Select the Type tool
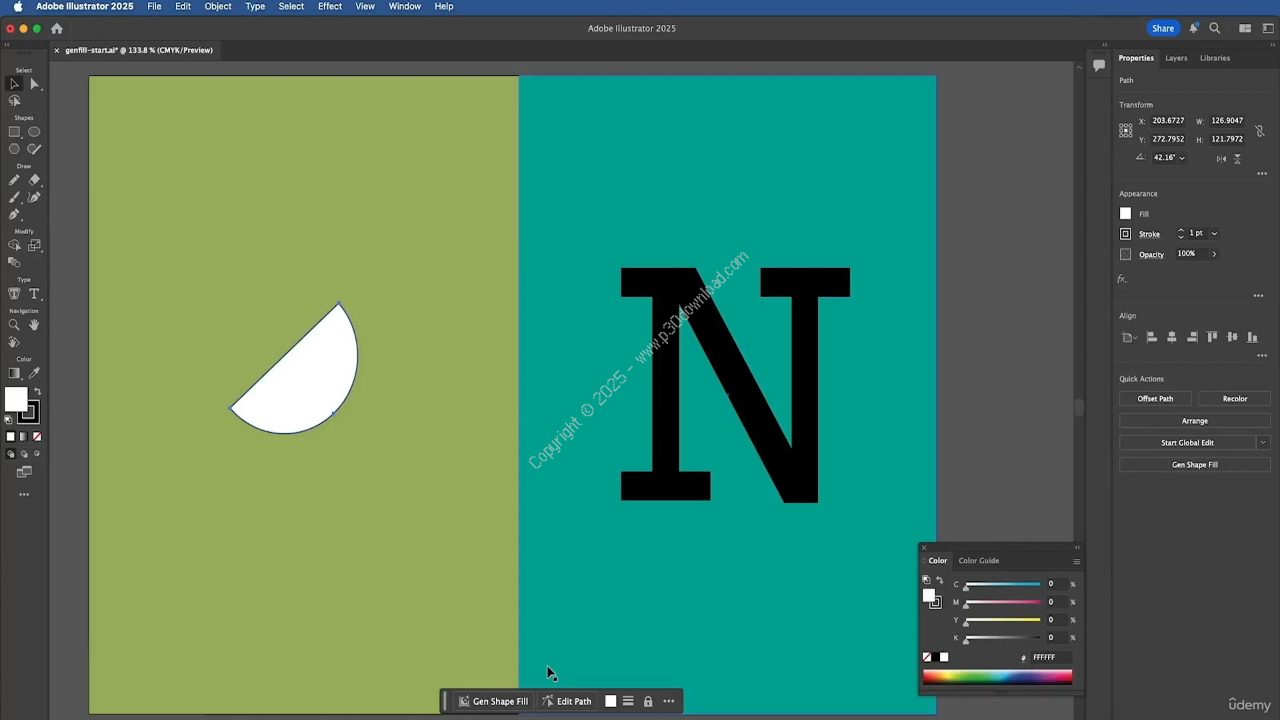Viewport: 1280px width, 720px height. coord(34,294)
